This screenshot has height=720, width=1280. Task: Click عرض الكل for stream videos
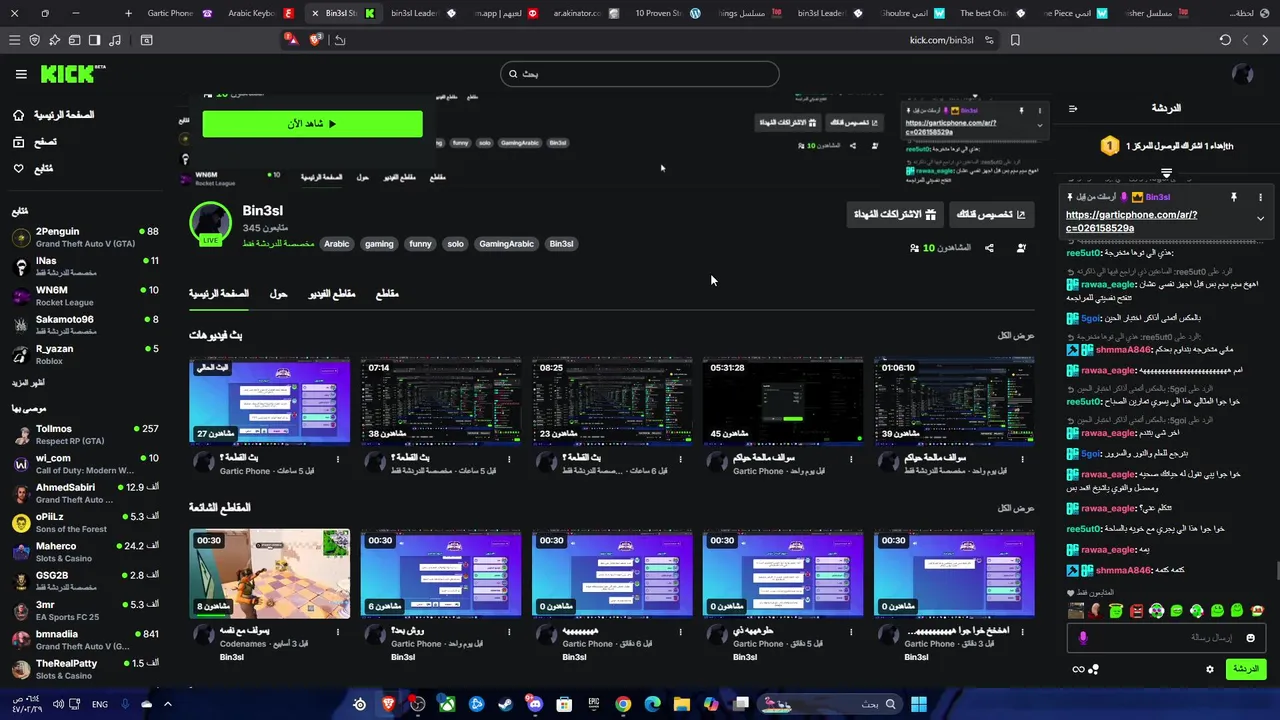[1016, 335]
